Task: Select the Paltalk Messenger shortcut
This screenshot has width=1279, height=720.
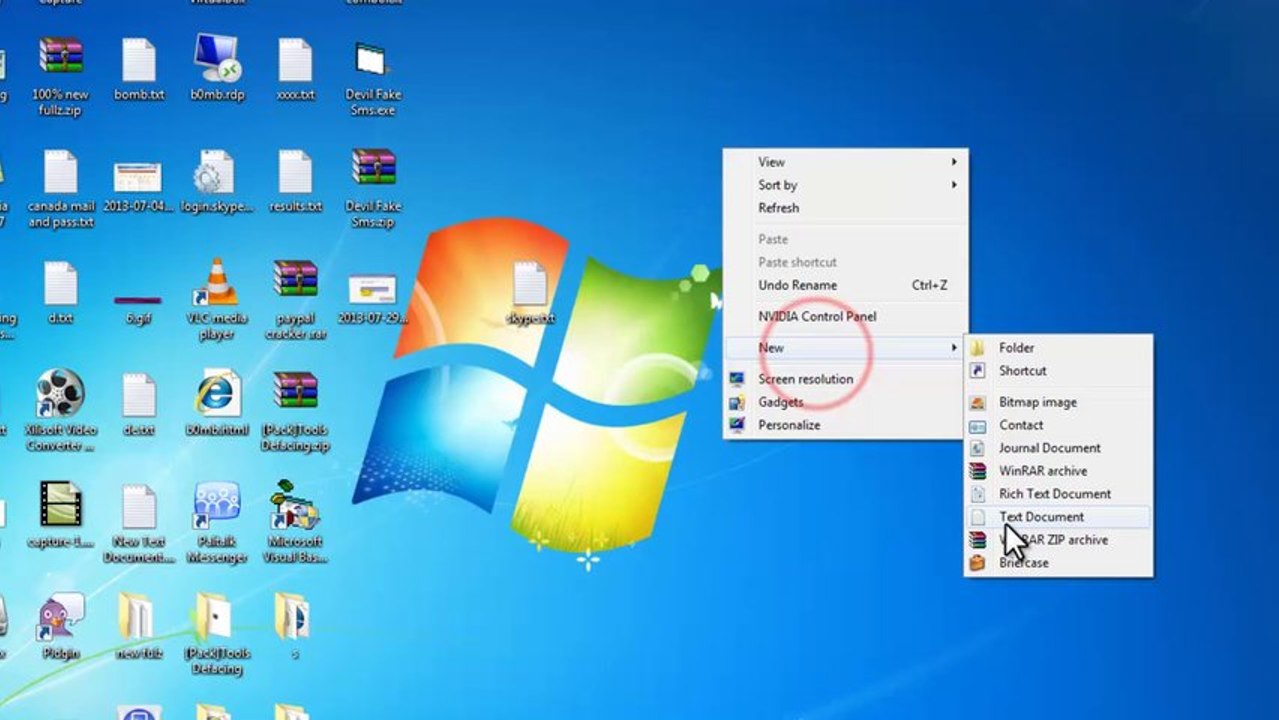Action: 217,506
